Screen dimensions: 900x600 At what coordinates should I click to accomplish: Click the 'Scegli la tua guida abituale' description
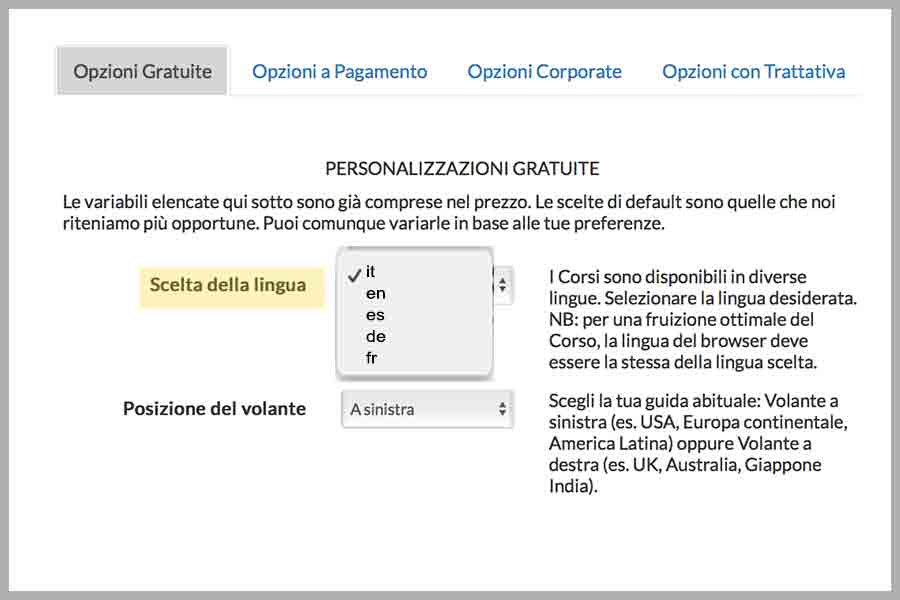(x=698, y=443)
